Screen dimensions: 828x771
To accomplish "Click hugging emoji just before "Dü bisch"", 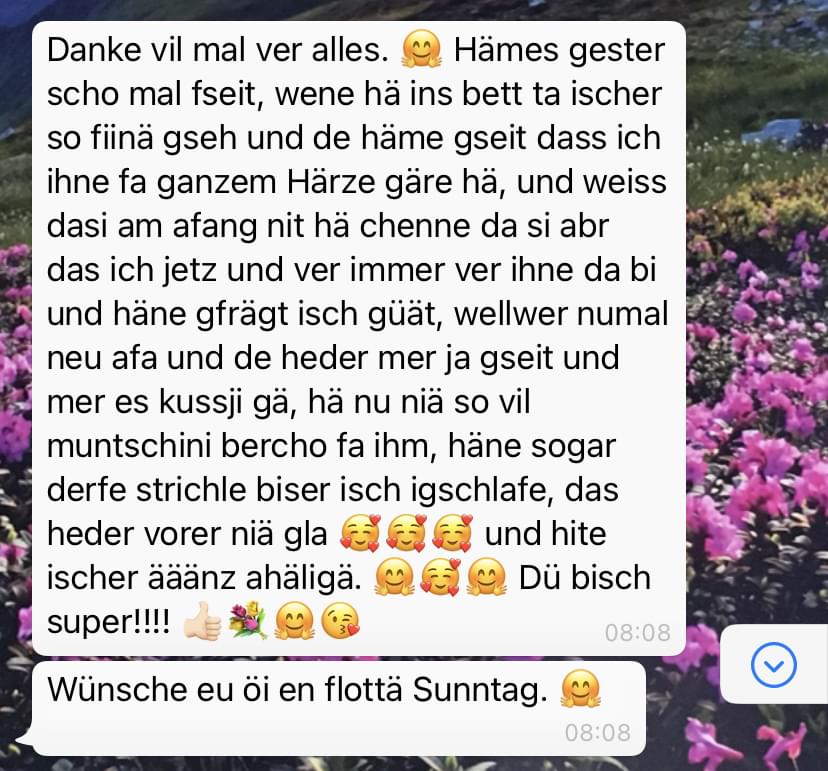I will 487,577.
